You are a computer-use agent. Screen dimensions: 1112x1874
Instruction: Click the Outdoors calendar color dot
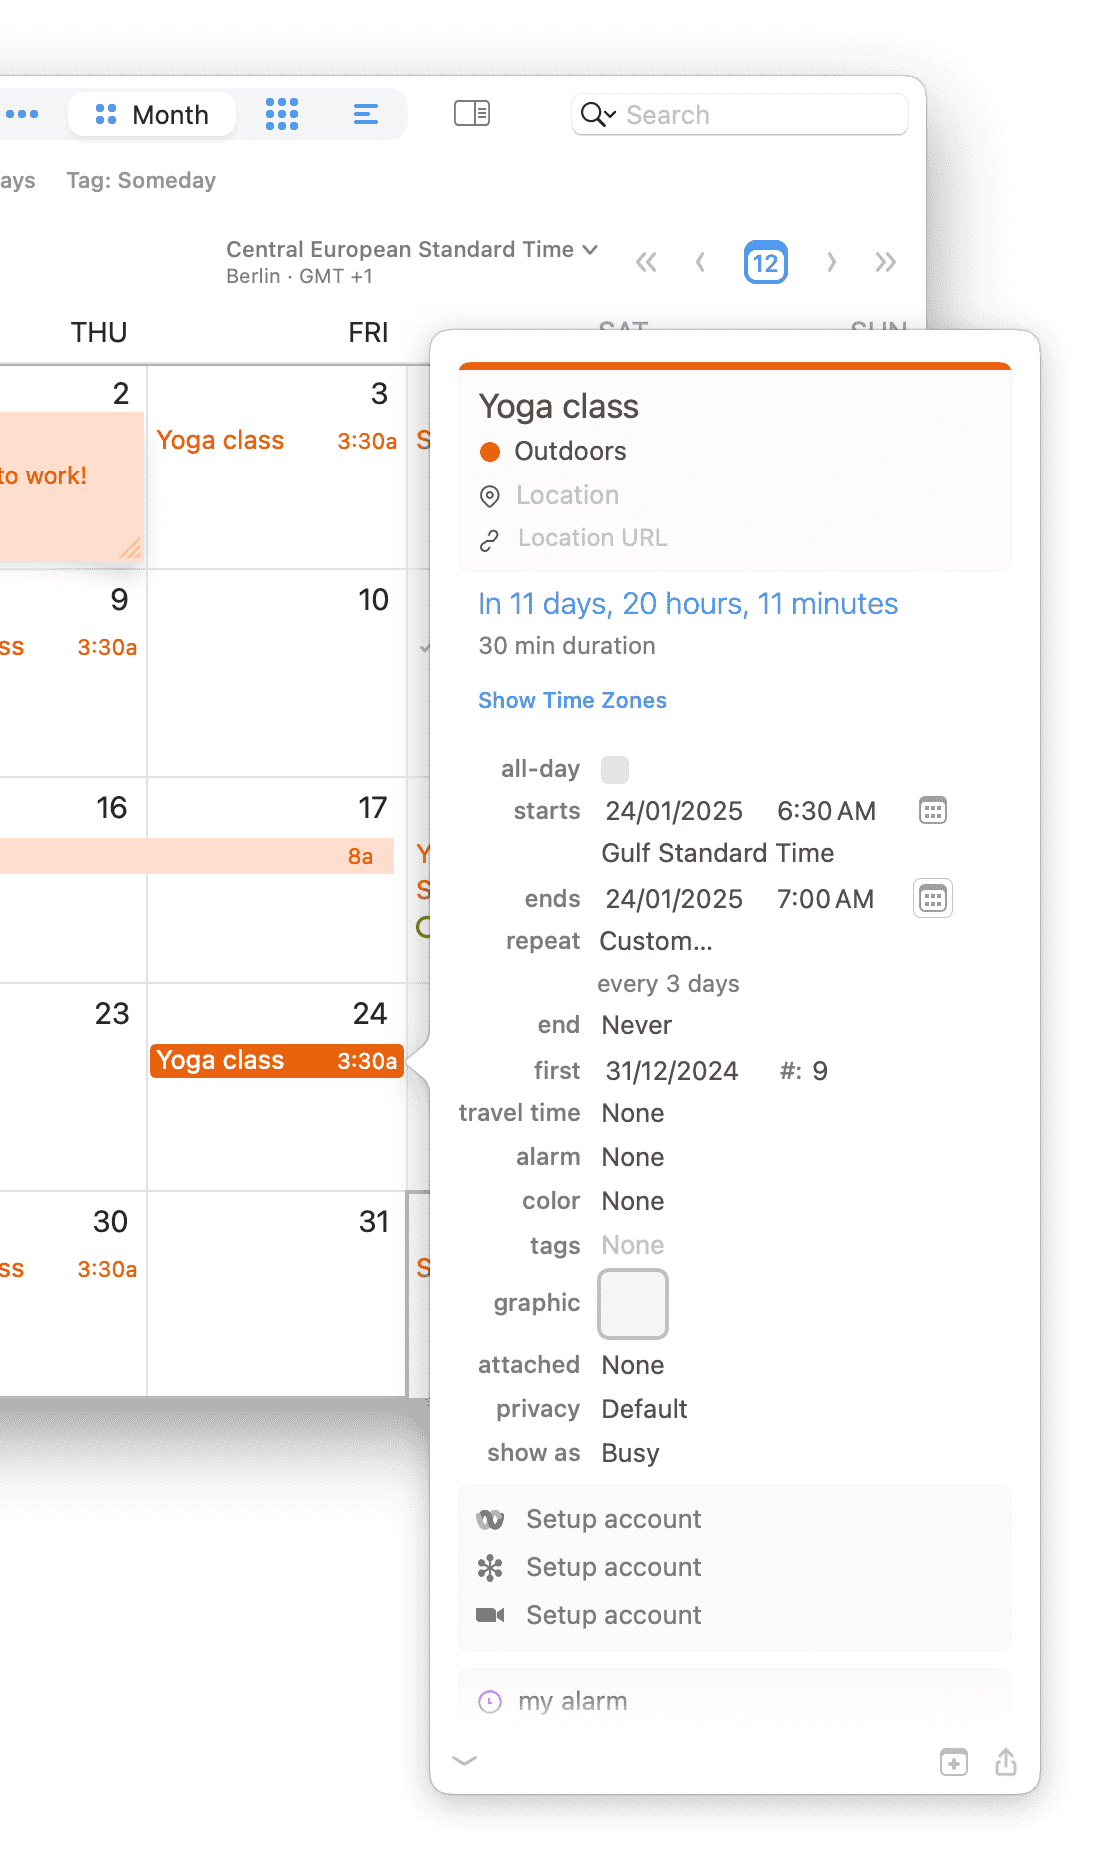491,451
